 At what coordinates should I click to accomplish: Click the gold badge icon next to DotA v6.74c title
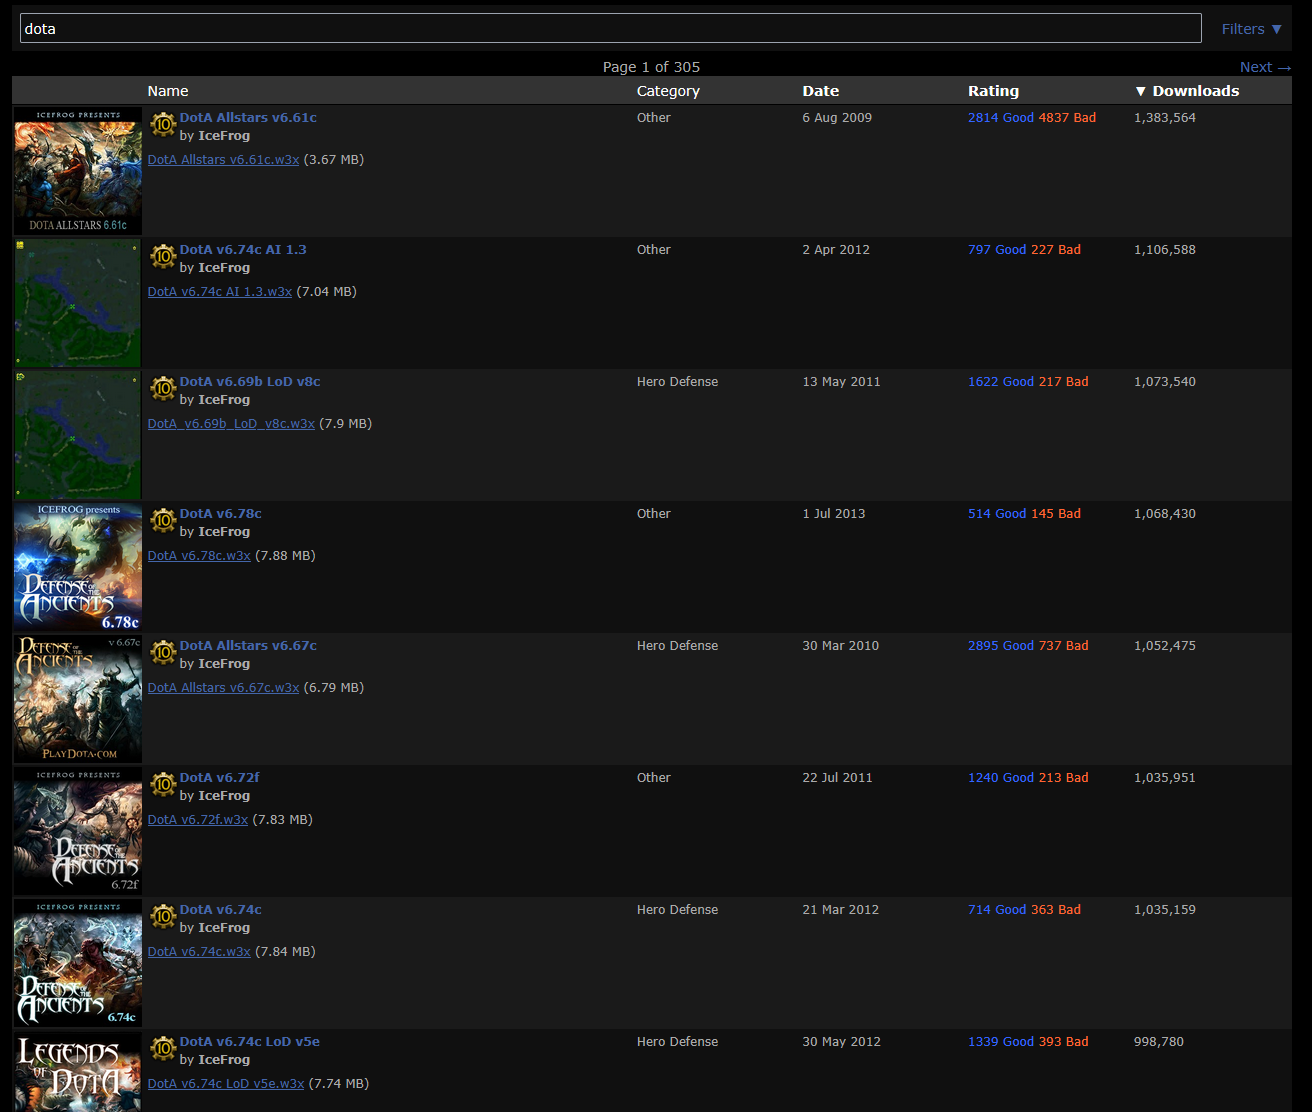tap(163, 916)
